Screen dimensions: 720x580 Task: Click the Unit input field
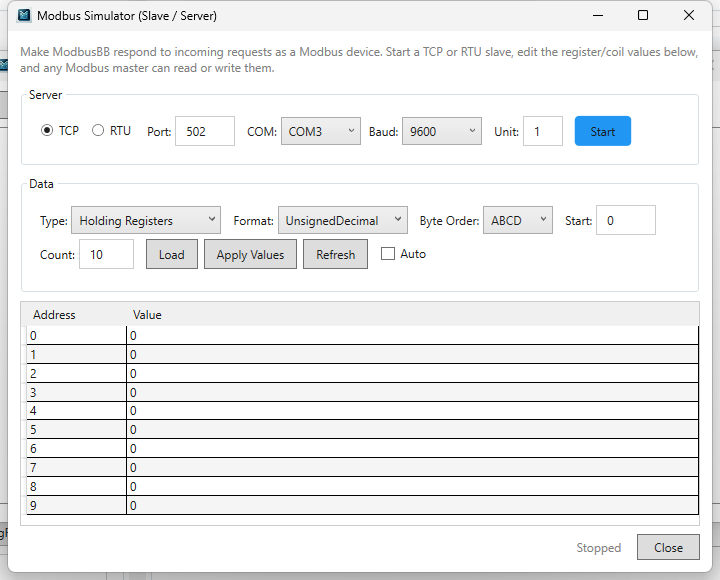click(x=543, y=131)
